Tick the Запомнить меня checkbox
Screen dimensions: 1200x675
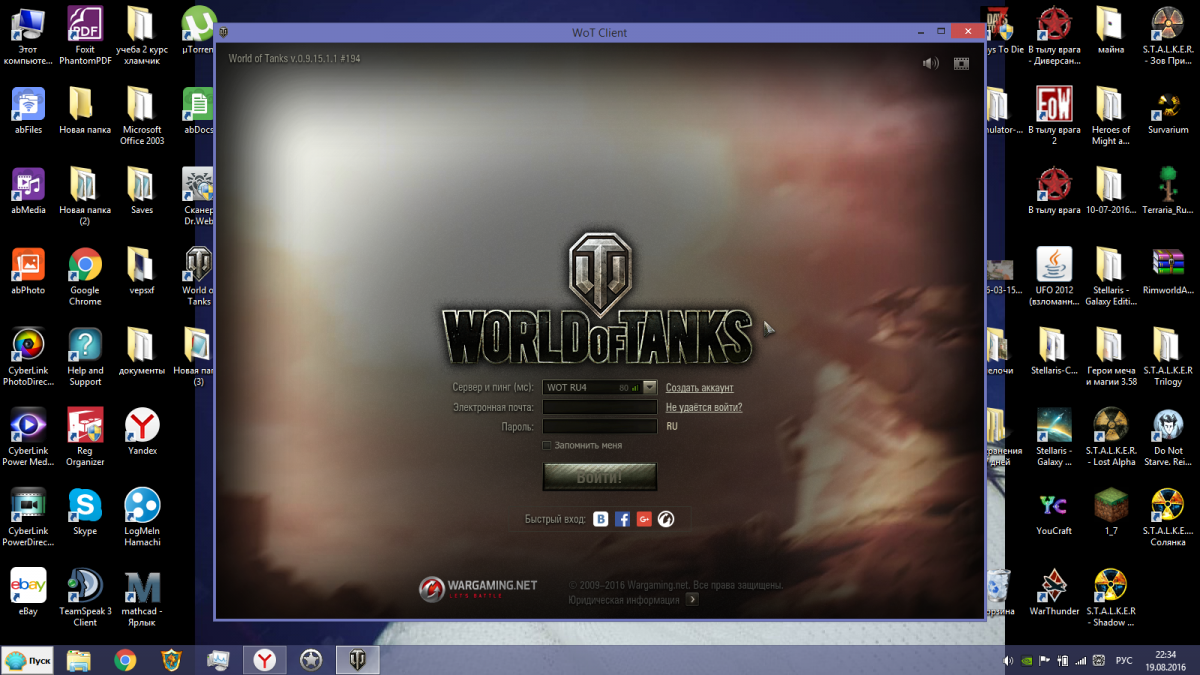(546, 445)
